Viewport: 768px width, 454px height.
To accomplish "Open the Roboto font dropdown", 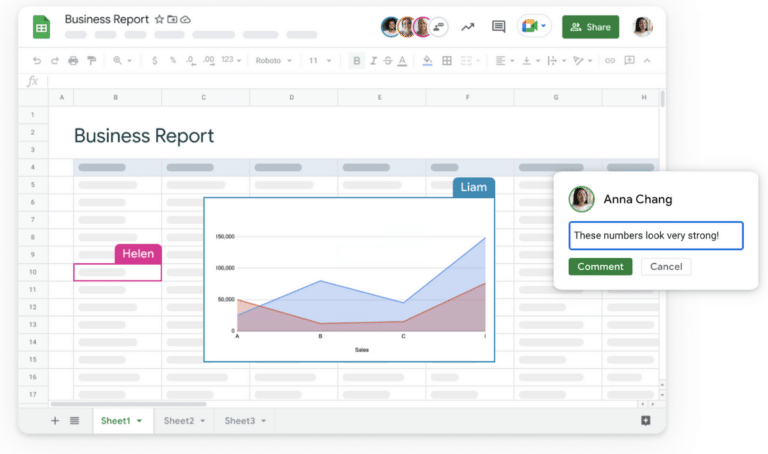I will [273, 61].
